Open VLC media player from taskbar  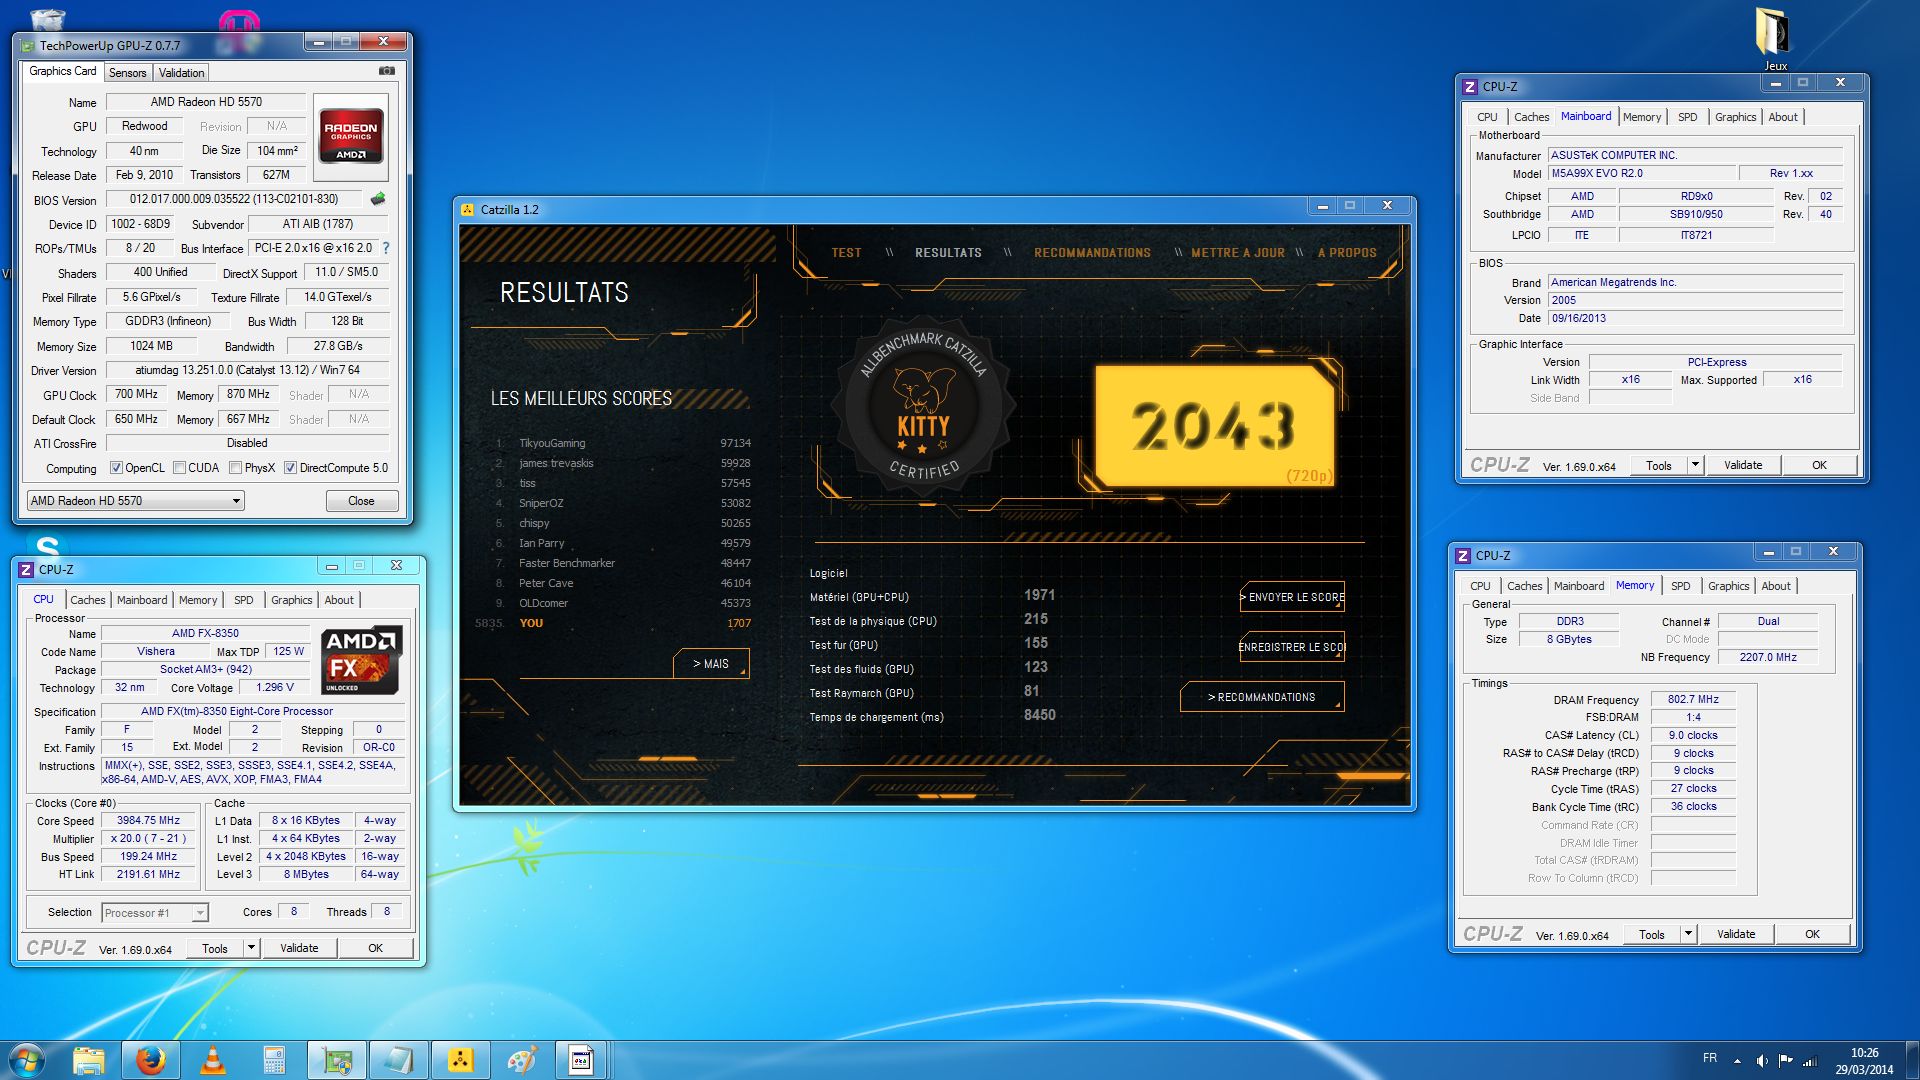coord(213,1060)
